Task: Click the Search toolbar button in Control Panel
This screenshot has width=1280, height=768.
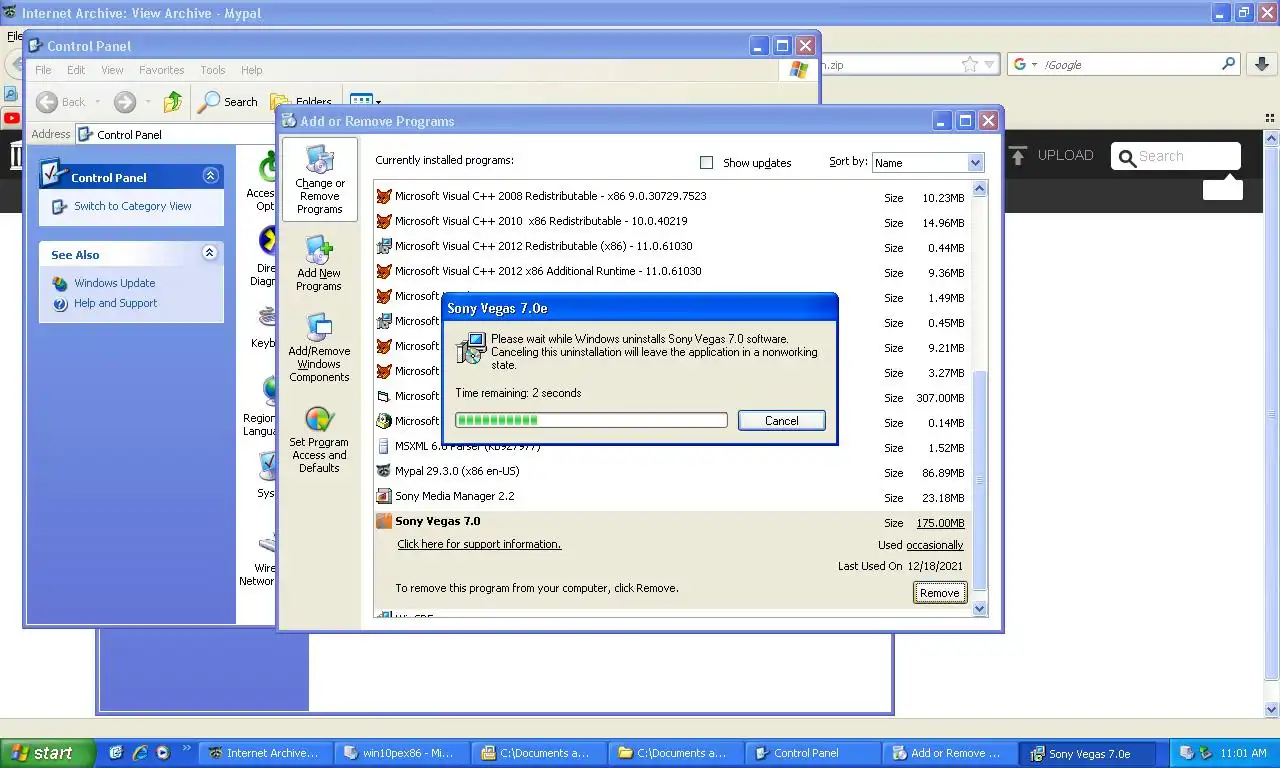Action: click(x=228, y=101)
